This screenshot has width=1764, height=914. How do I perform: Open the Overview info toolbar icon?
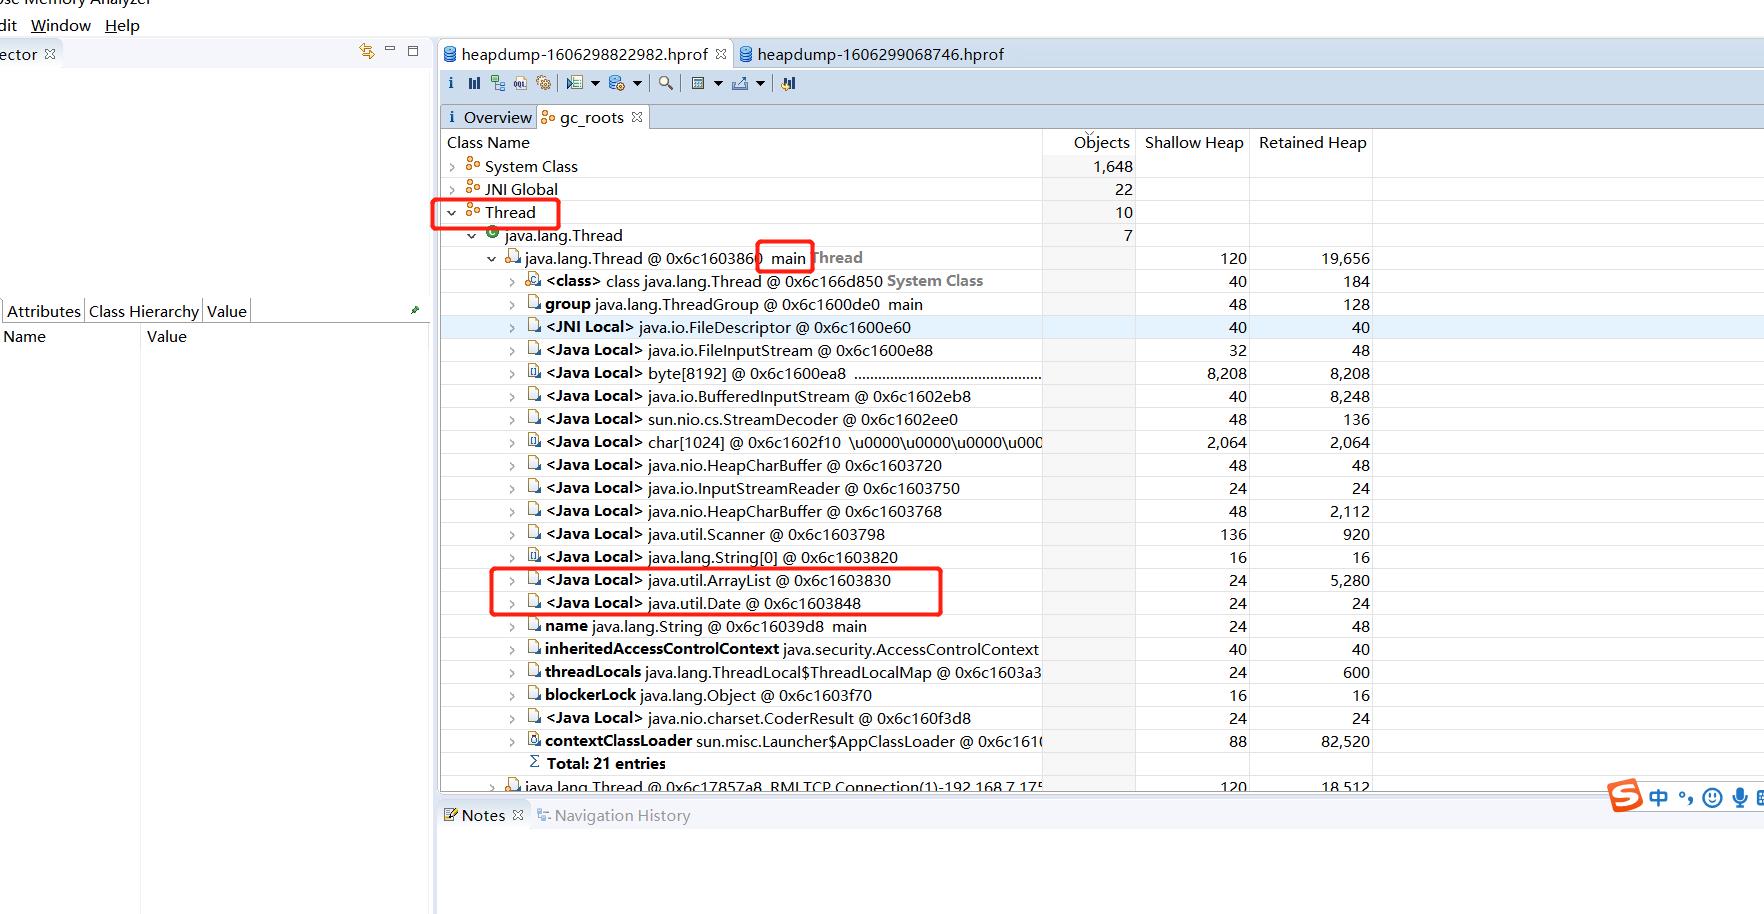(451, 83)
